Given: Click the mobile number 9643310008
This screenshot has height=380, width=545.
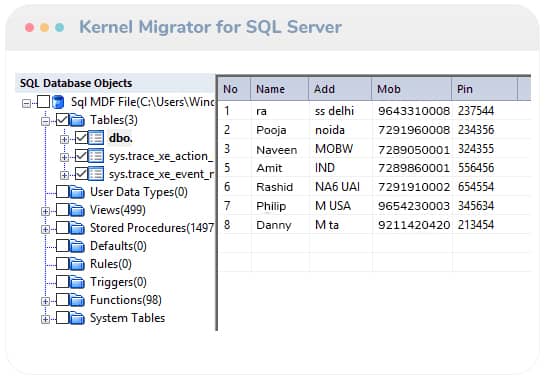Looking at the screenshot, I should pyautogui.click(x=414, y=111).
